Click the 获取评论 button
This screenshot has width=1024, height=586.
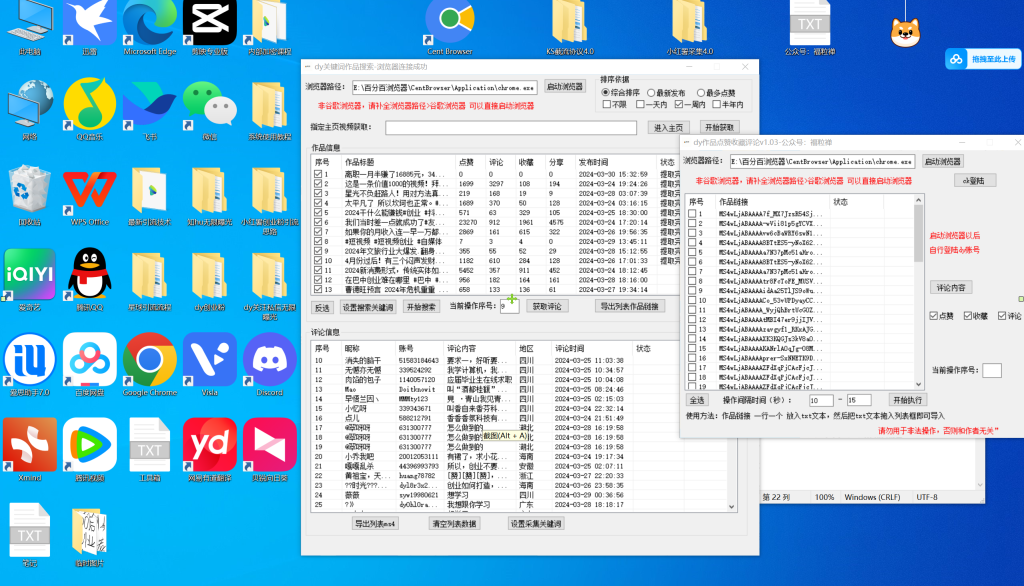549,306
